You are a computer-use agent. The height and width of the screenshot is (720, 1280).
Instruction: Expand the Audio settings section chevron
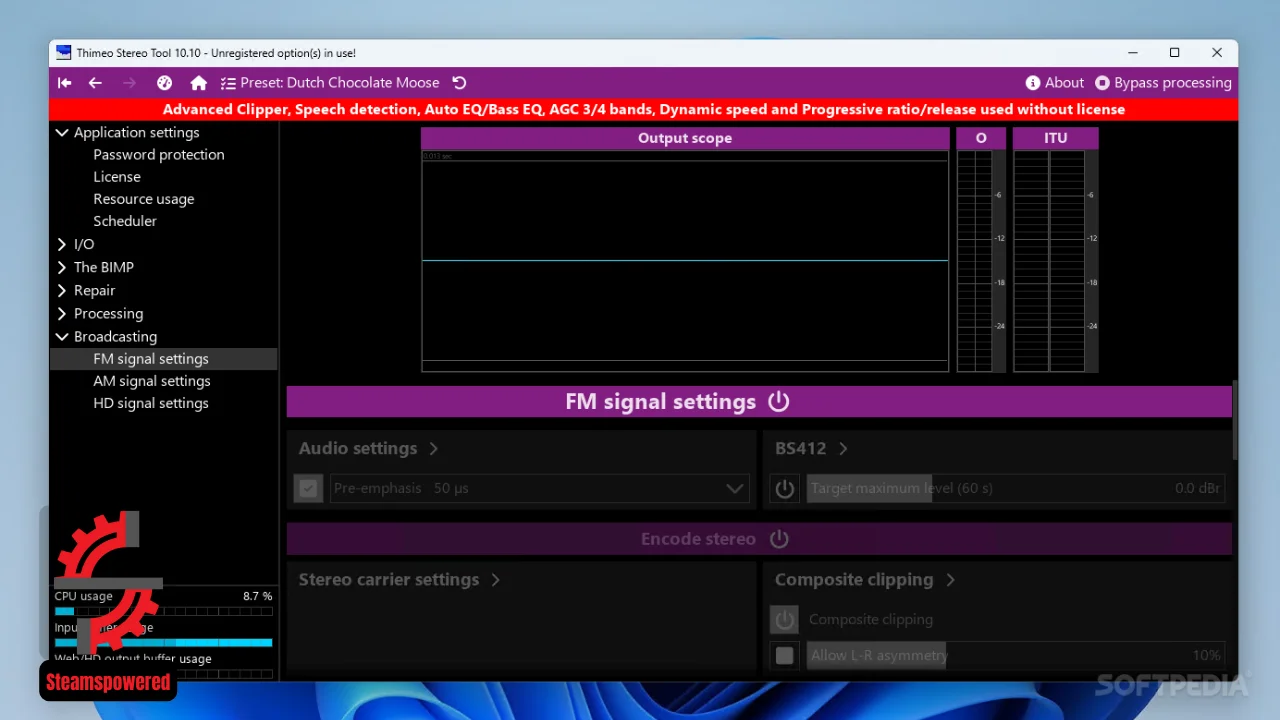tap(433, 449)
